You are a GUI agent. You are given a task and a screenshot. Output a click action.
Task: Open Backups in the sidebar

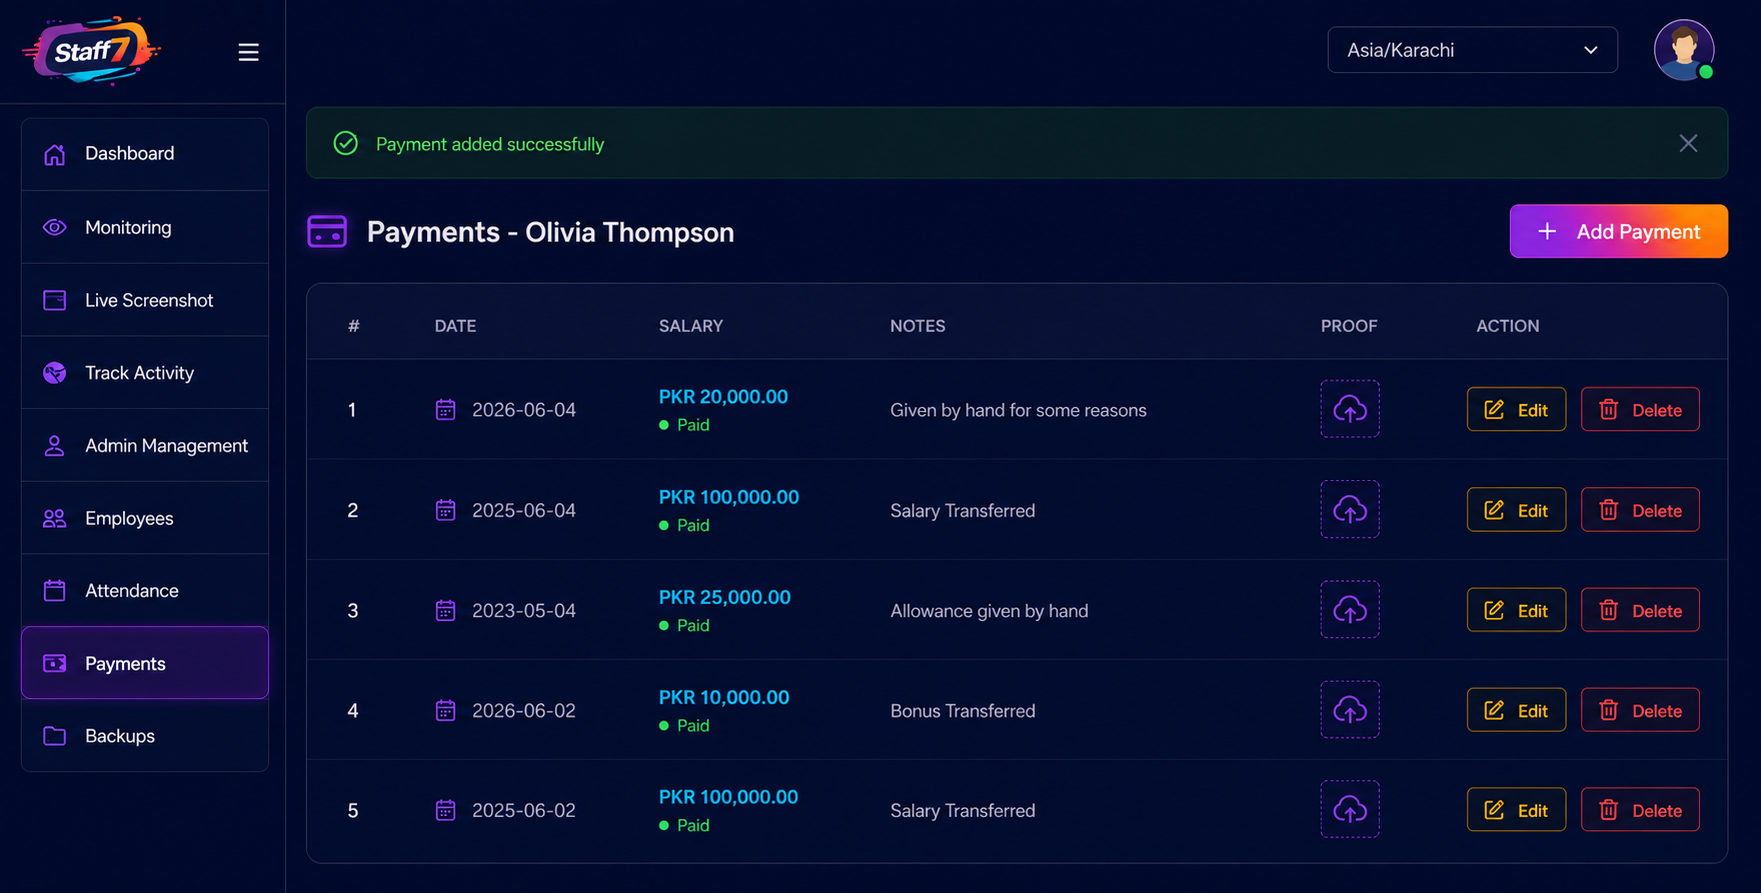[145, 736]
